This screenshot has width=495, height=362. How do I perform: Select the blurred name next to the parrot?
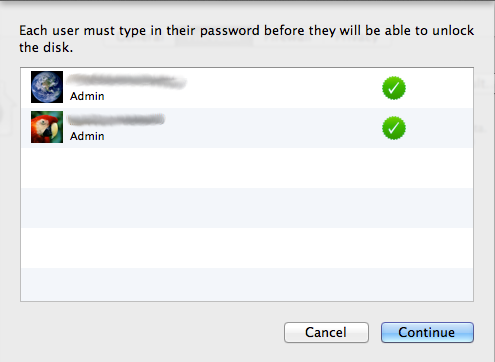[x=116, y=120]
